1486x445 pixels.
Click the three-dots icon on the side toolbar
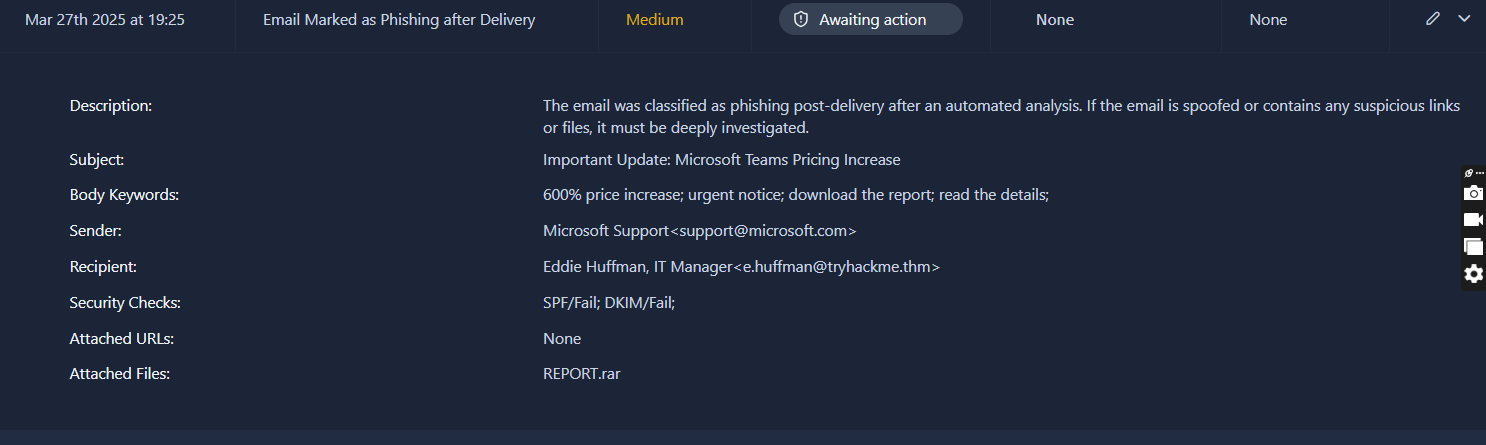pos(1480,173)
